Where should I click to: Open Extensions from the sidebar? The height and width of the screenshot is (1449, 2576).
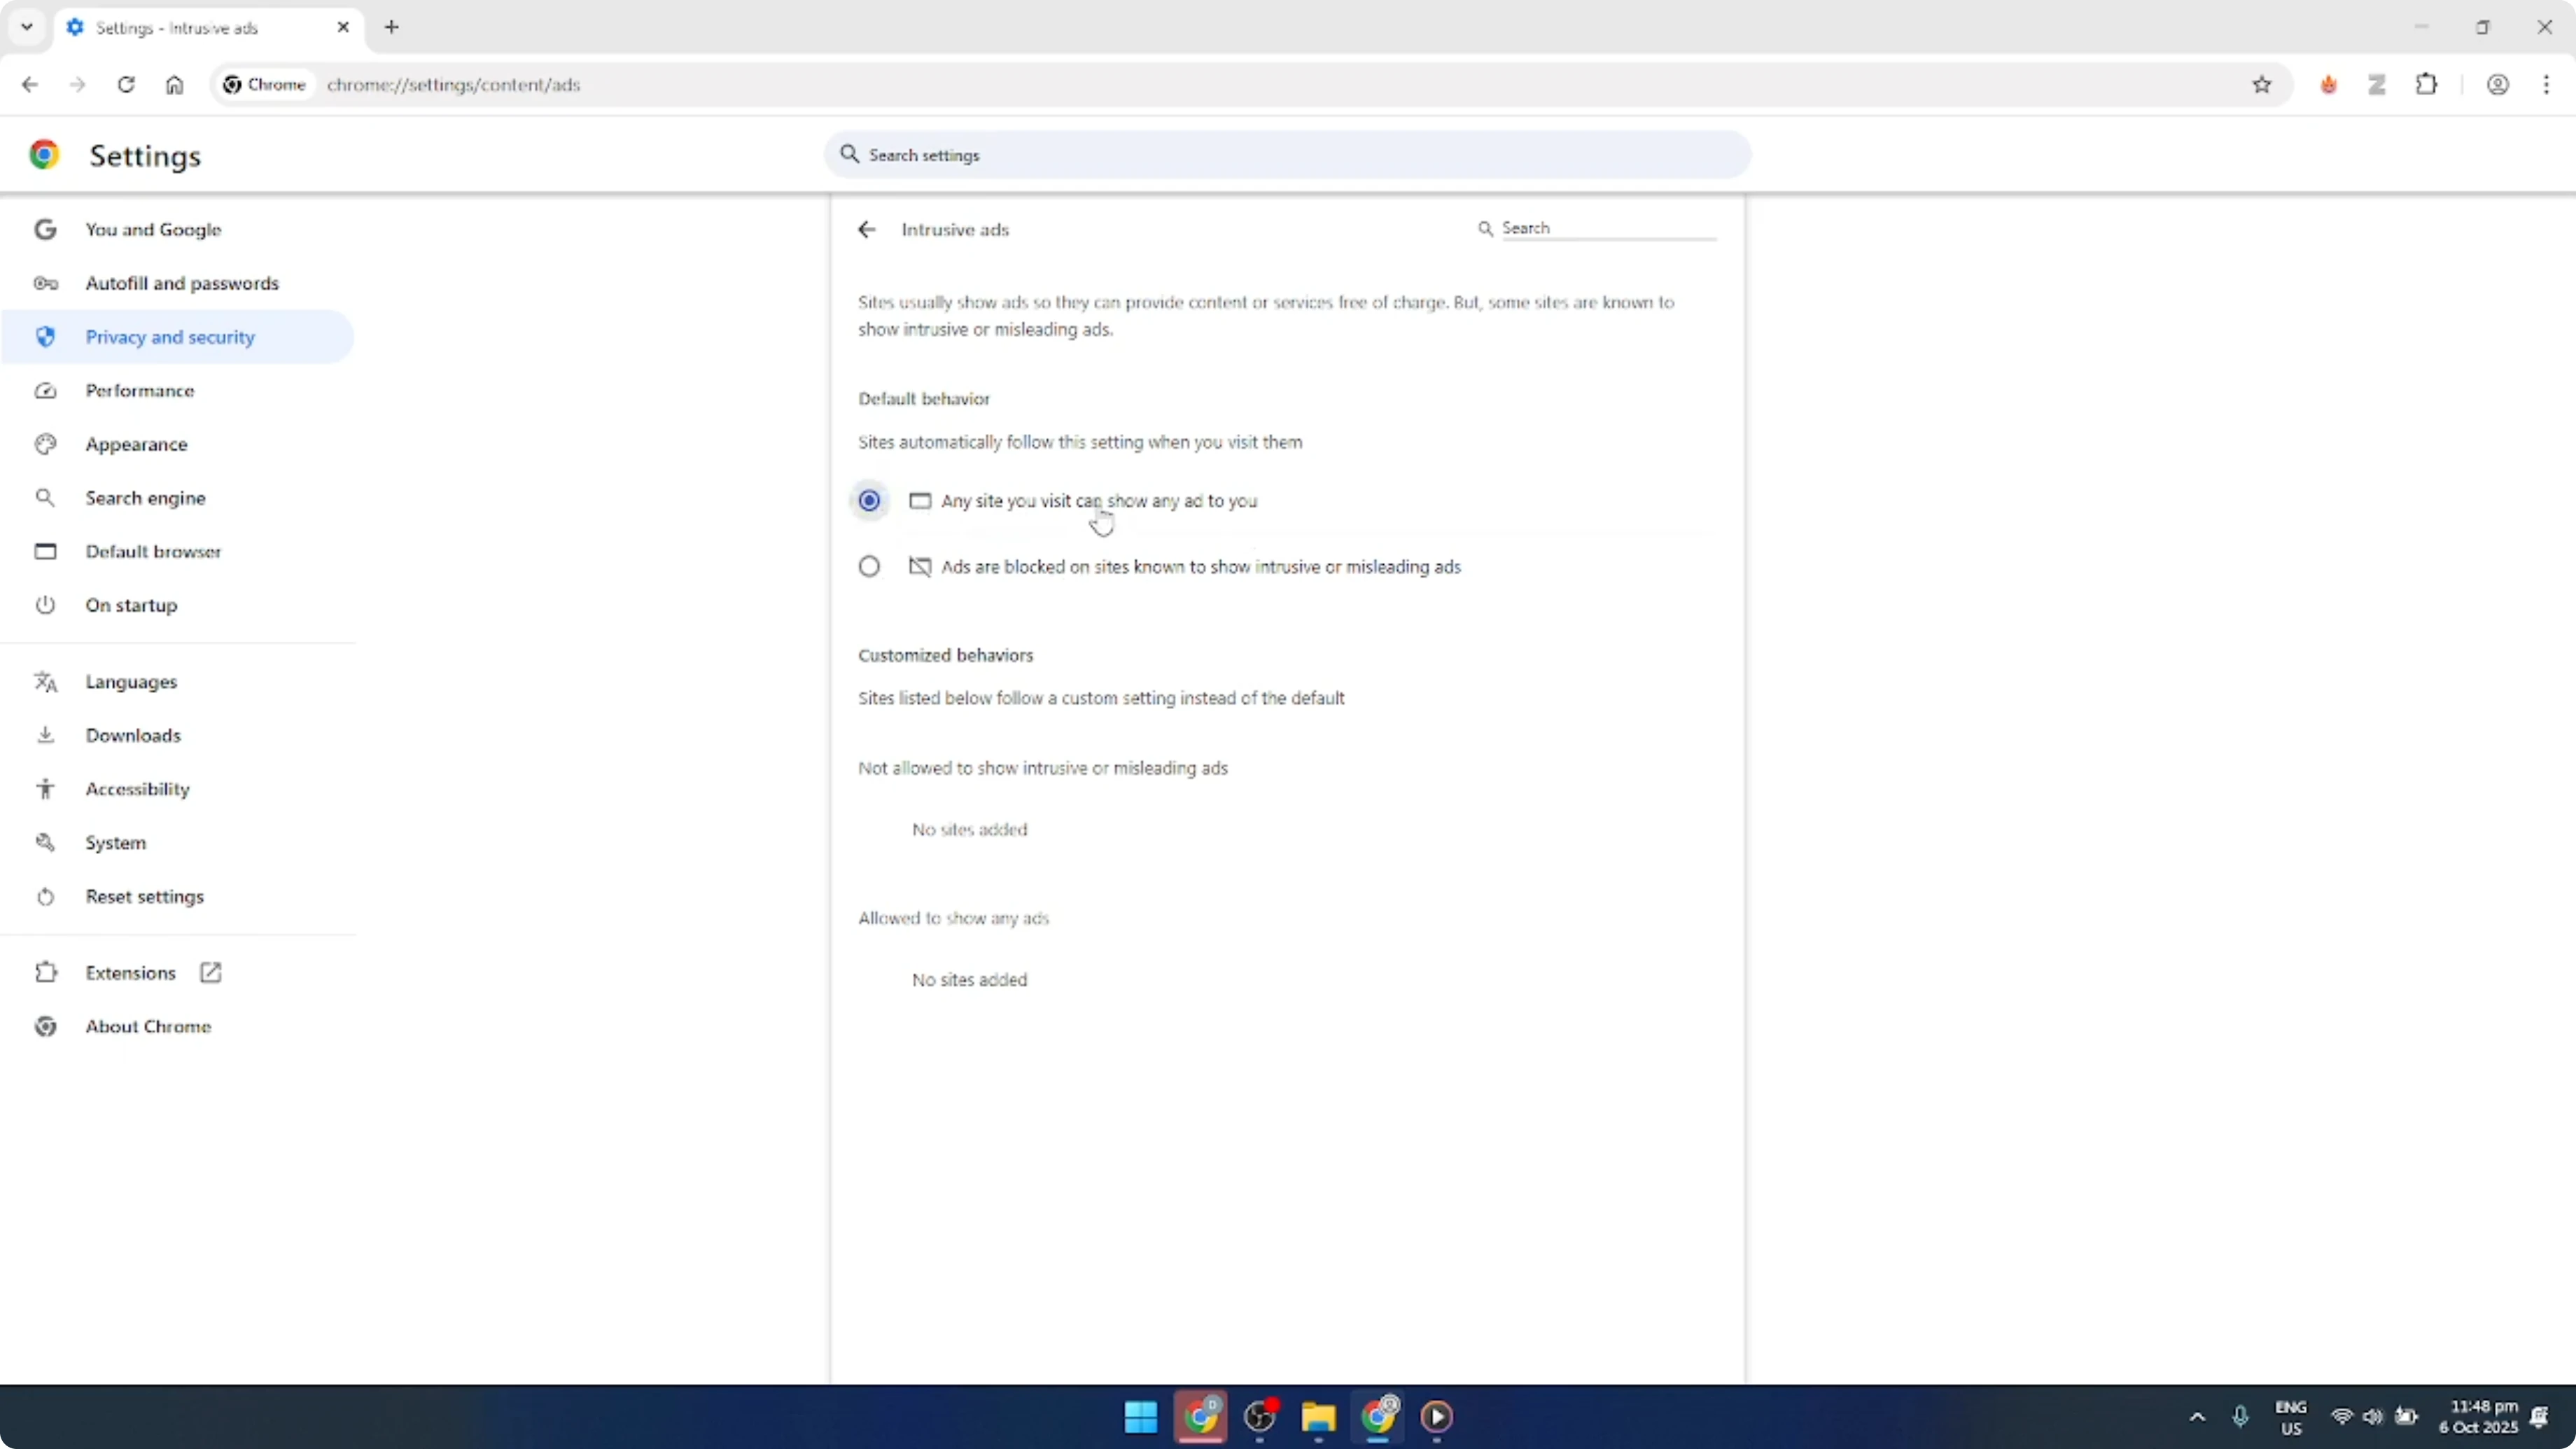[131, 972]
